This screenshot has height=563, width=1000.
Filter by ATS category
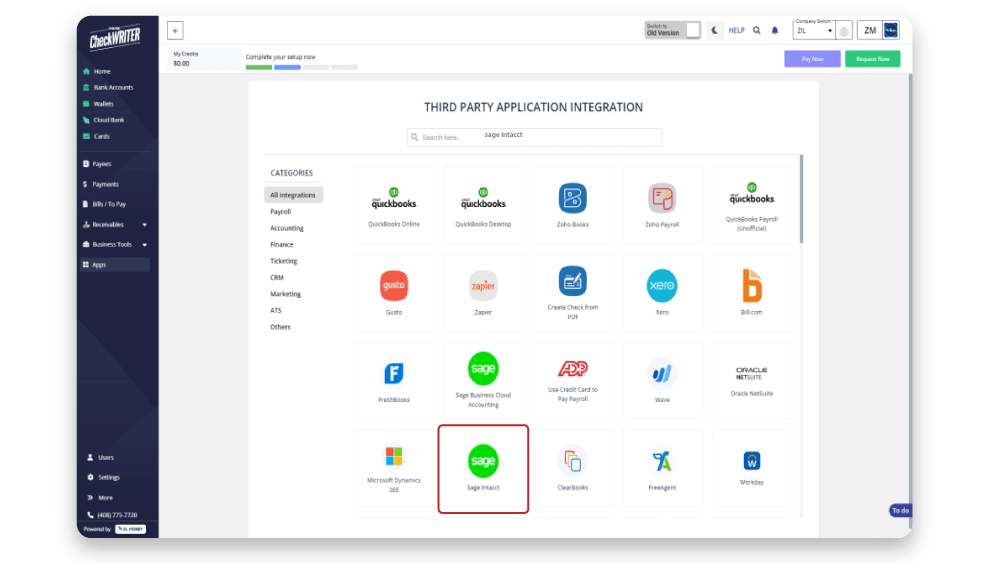276,311
